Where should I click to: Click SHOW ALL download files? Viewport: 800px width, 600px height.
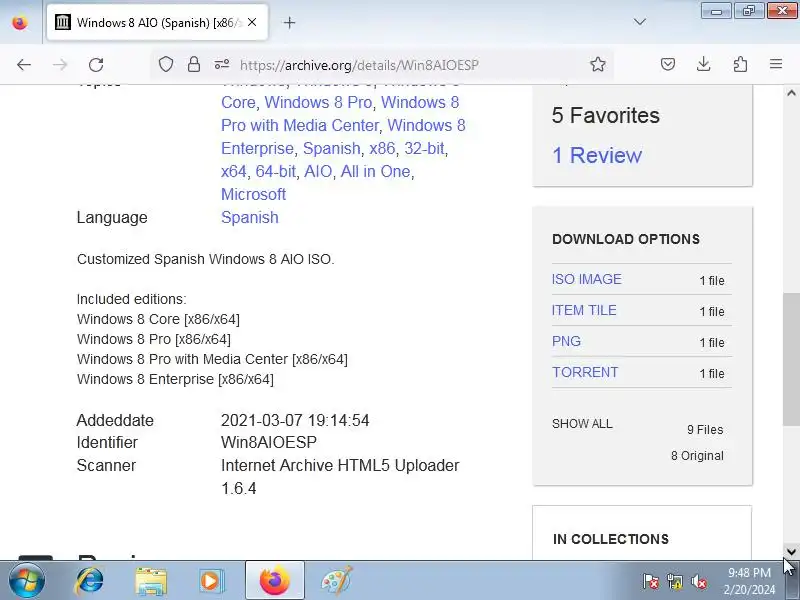coord(582,424)
